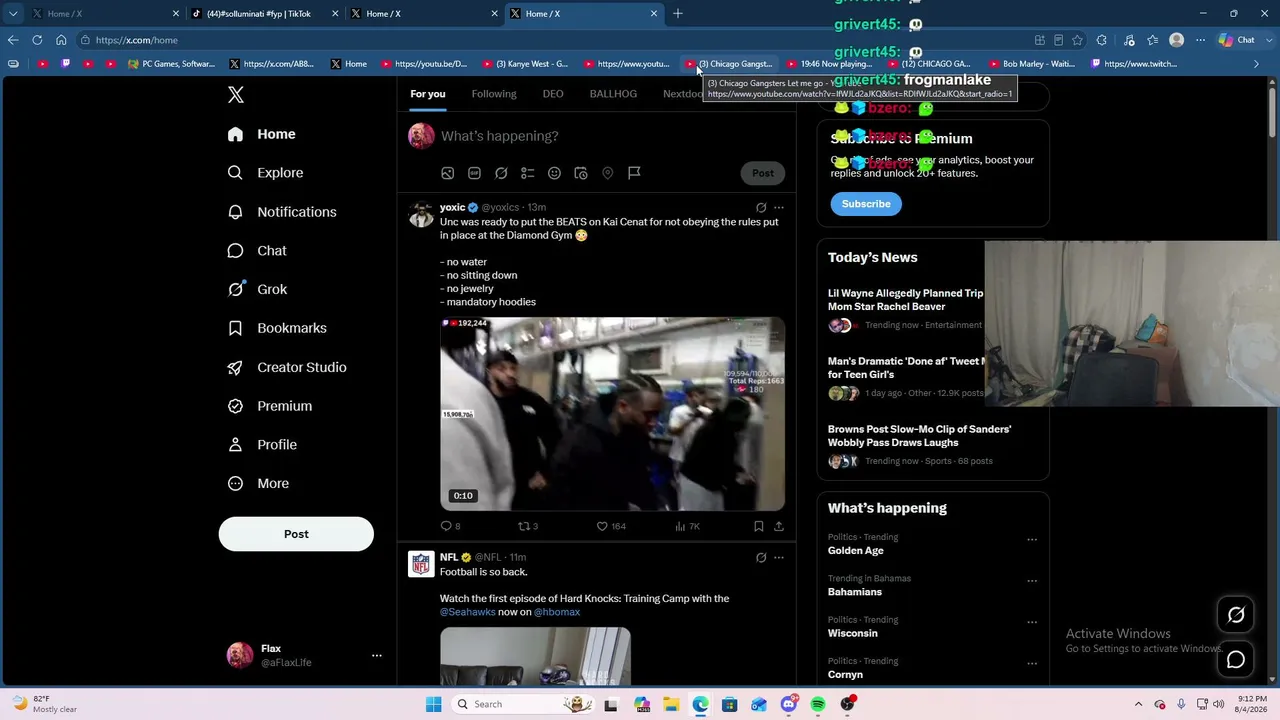Play the Kai Cenat gym video
The image size is (1280, 720).
point(613,414)
